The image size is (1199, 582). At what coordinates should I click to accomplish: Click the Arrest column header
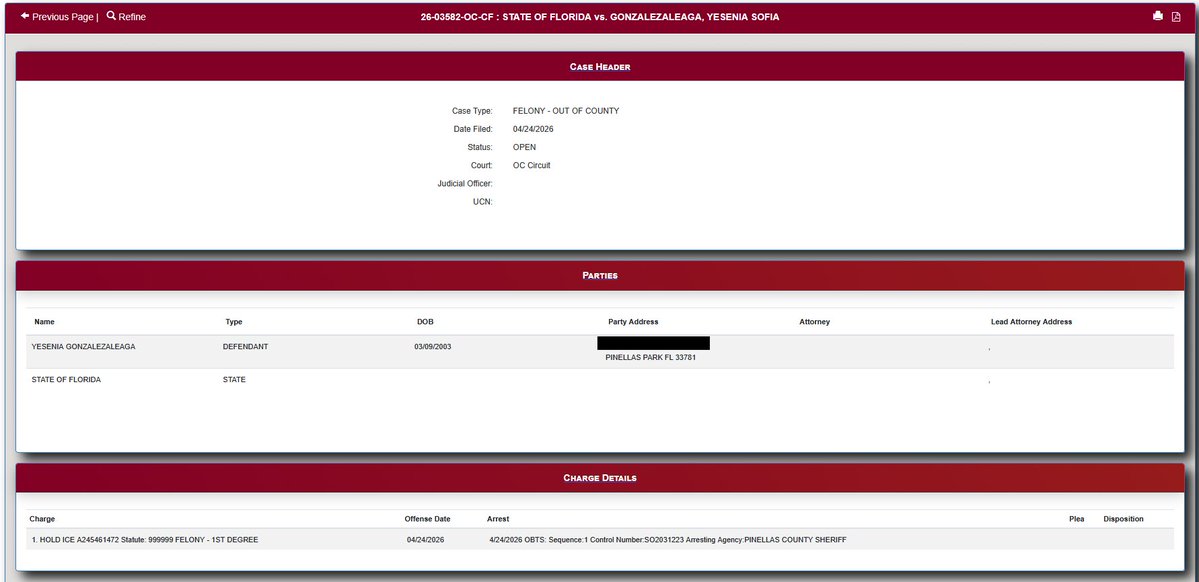pos(498,519)
